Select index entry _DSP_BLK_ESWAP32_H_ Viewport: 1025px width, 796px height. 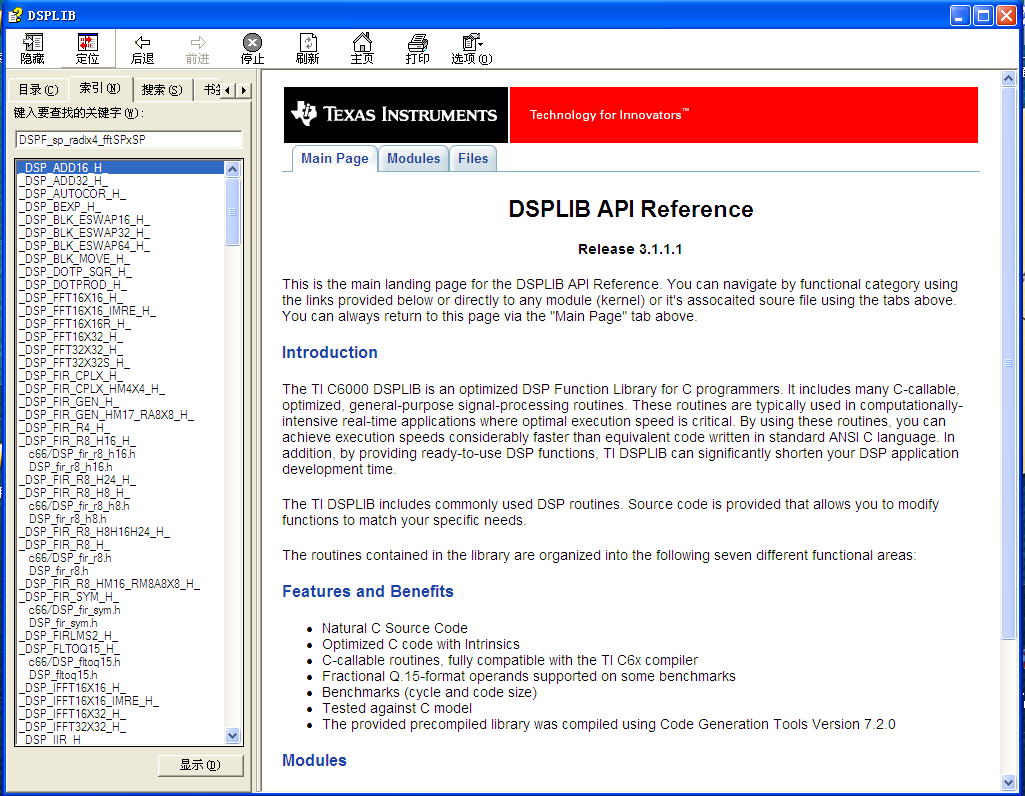click(84, 233)
